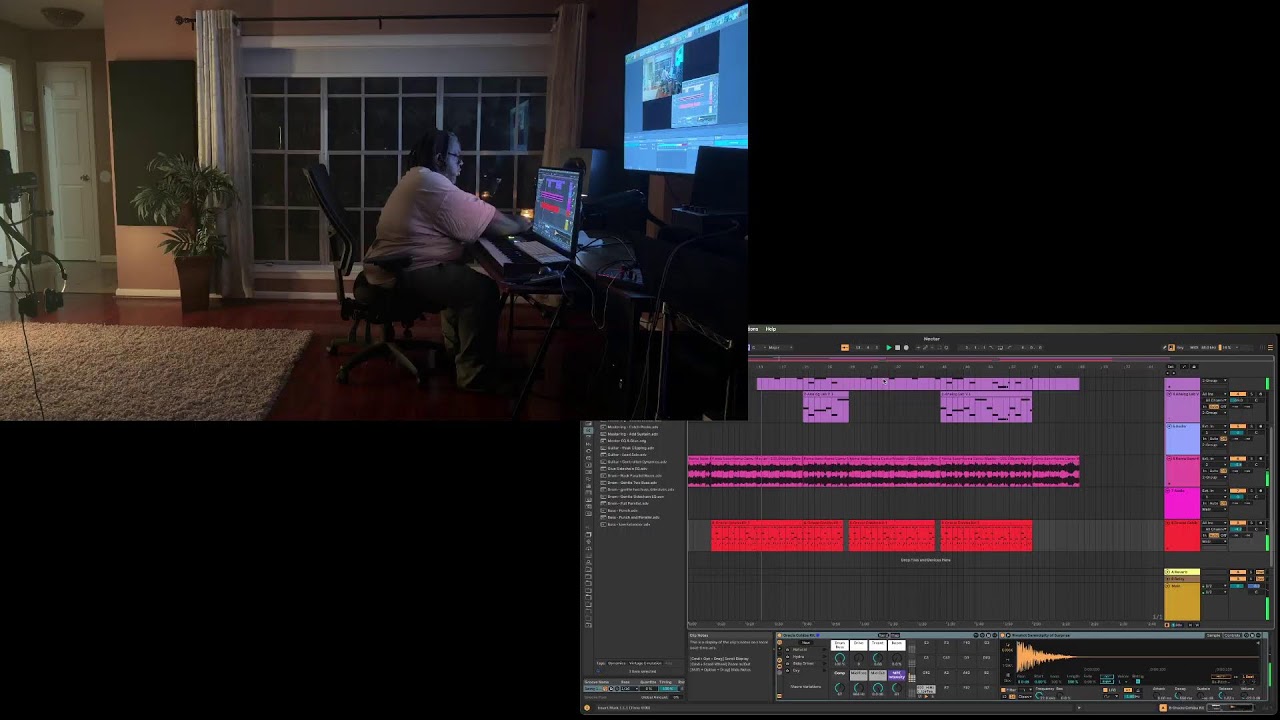The height and width of the screenshot is (720, 1280).
Task: Open Ext. In dropdown on 7 Audio track
Action: point(1214,490)
